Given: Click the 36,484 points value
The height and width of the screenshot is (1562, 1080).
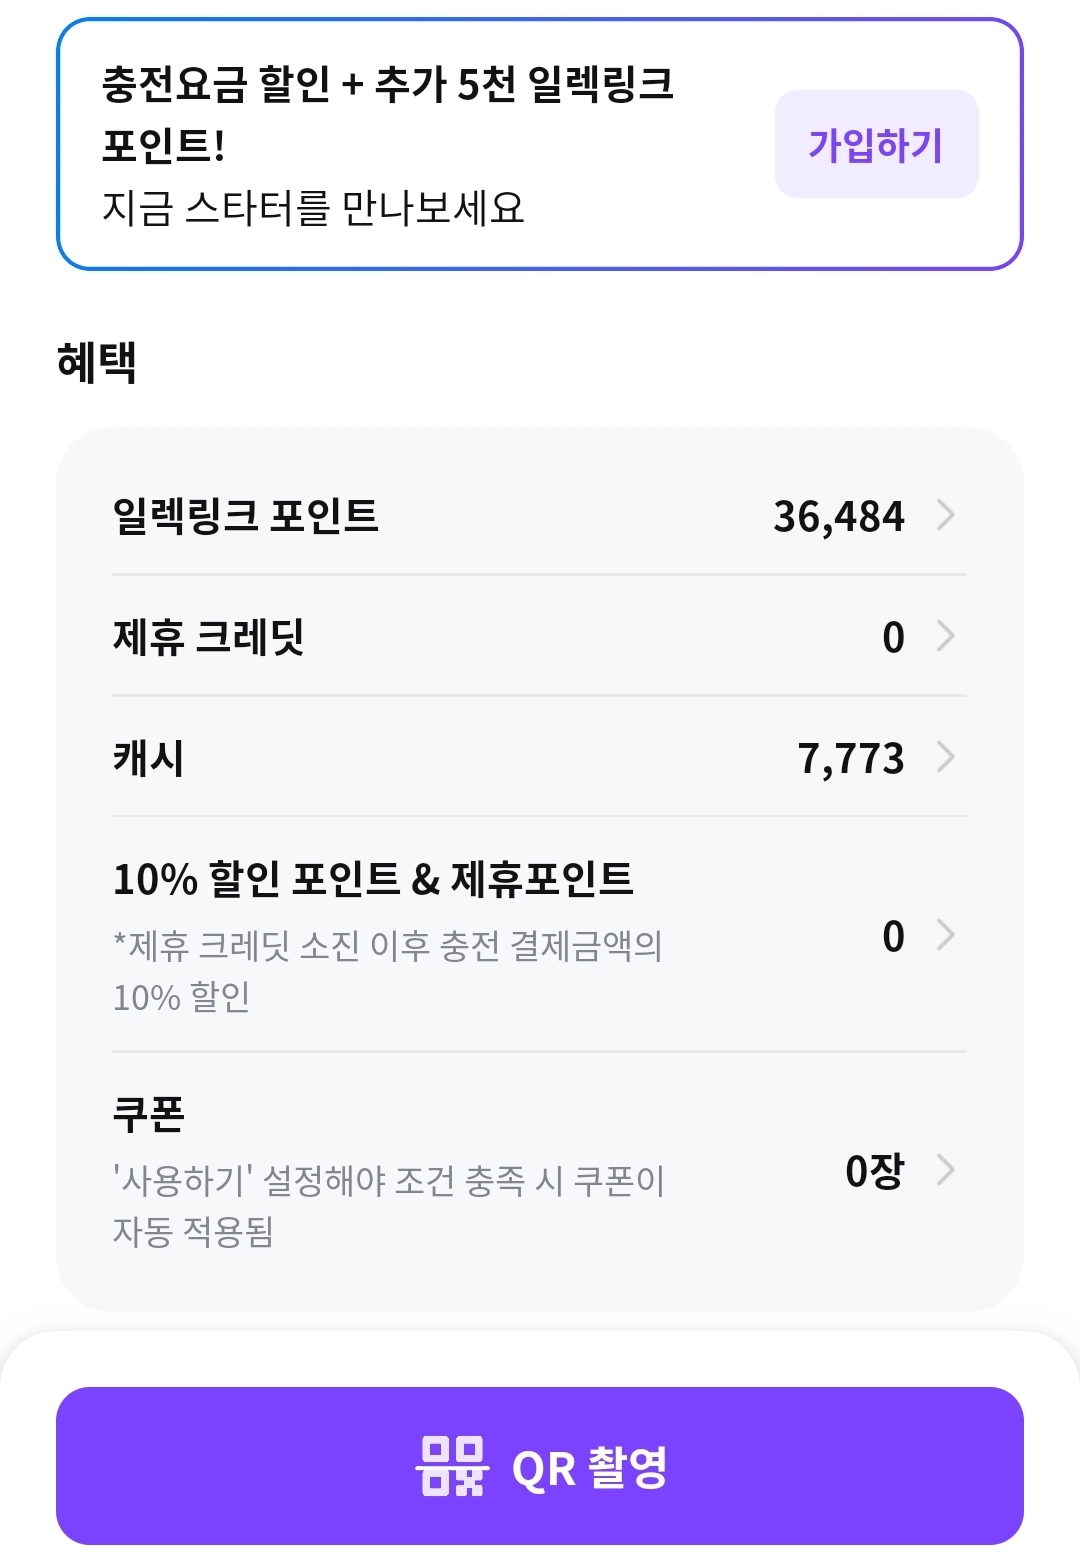Looking at the screenshot, I should (839, 517).
